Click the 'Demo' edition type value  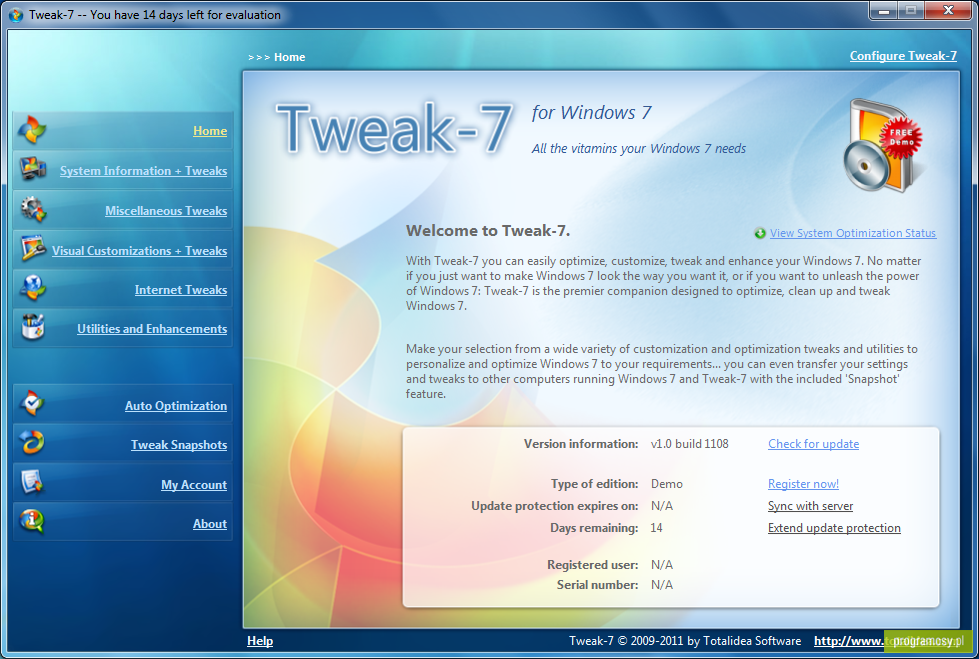(667, 483)
